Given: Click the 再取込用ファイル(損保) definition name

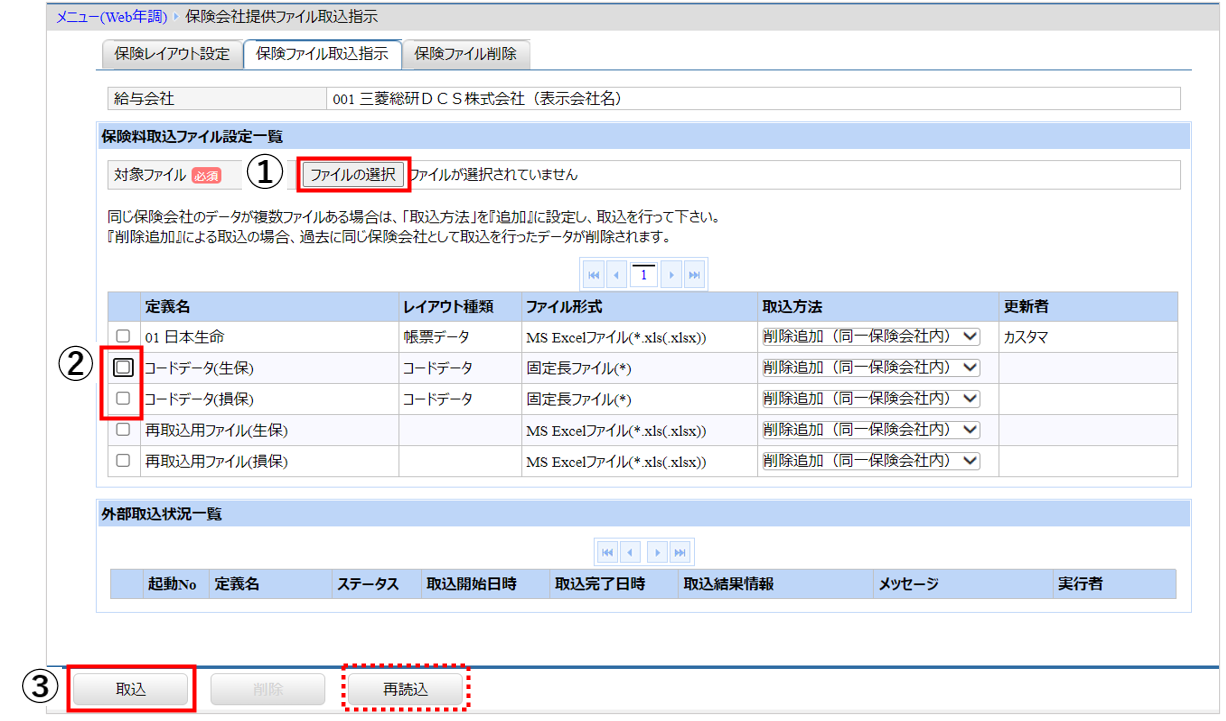Looking at the screenshot, I should click(217, 461).
